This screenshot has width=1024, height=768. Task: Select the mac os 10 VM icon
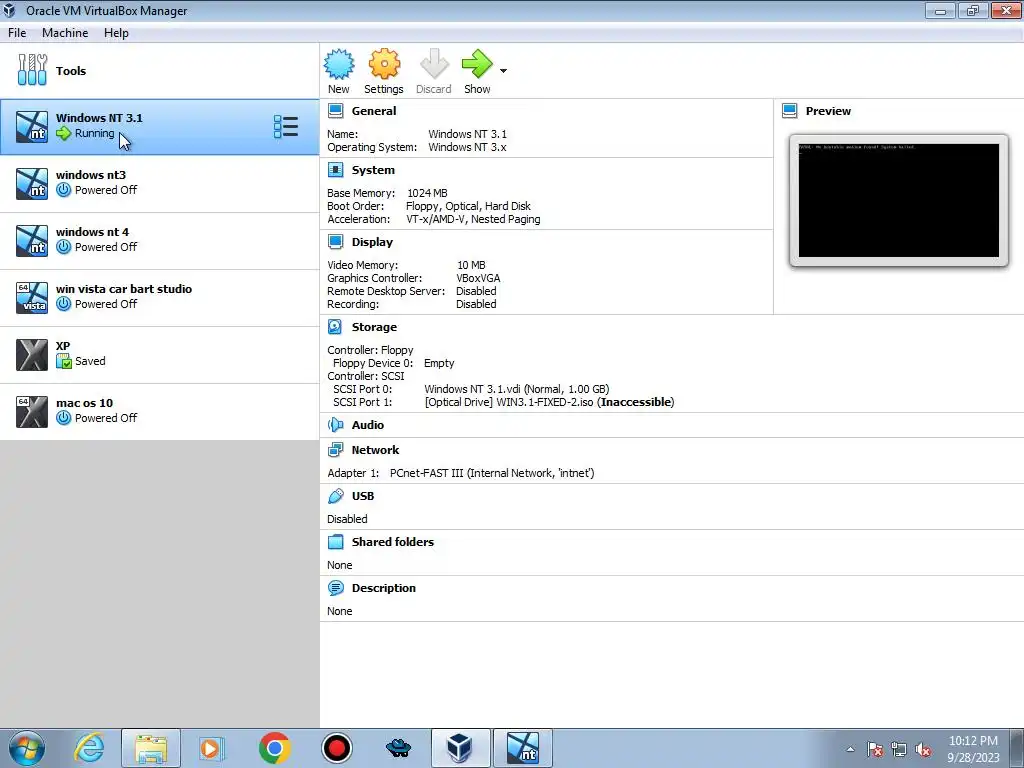[x=32, y=411]
